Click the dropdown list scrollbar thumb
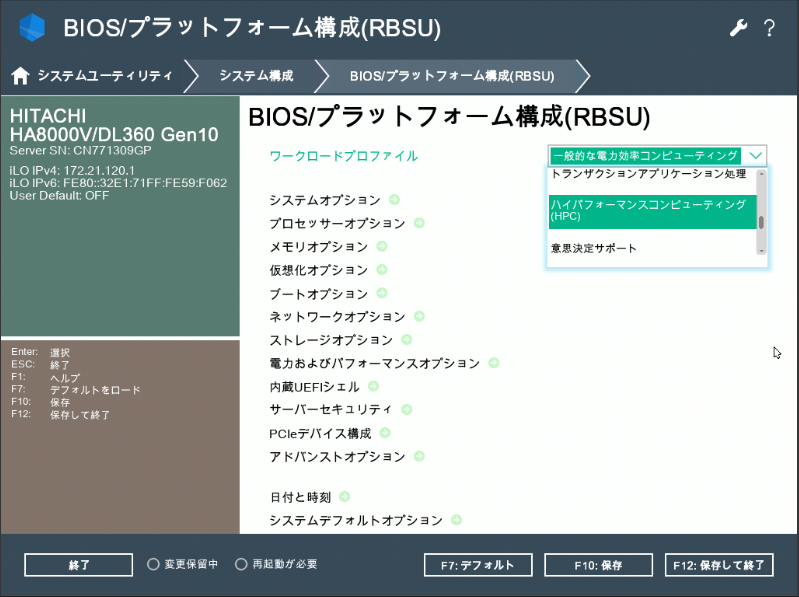This screenshot has width=799, height=597. 761,222
